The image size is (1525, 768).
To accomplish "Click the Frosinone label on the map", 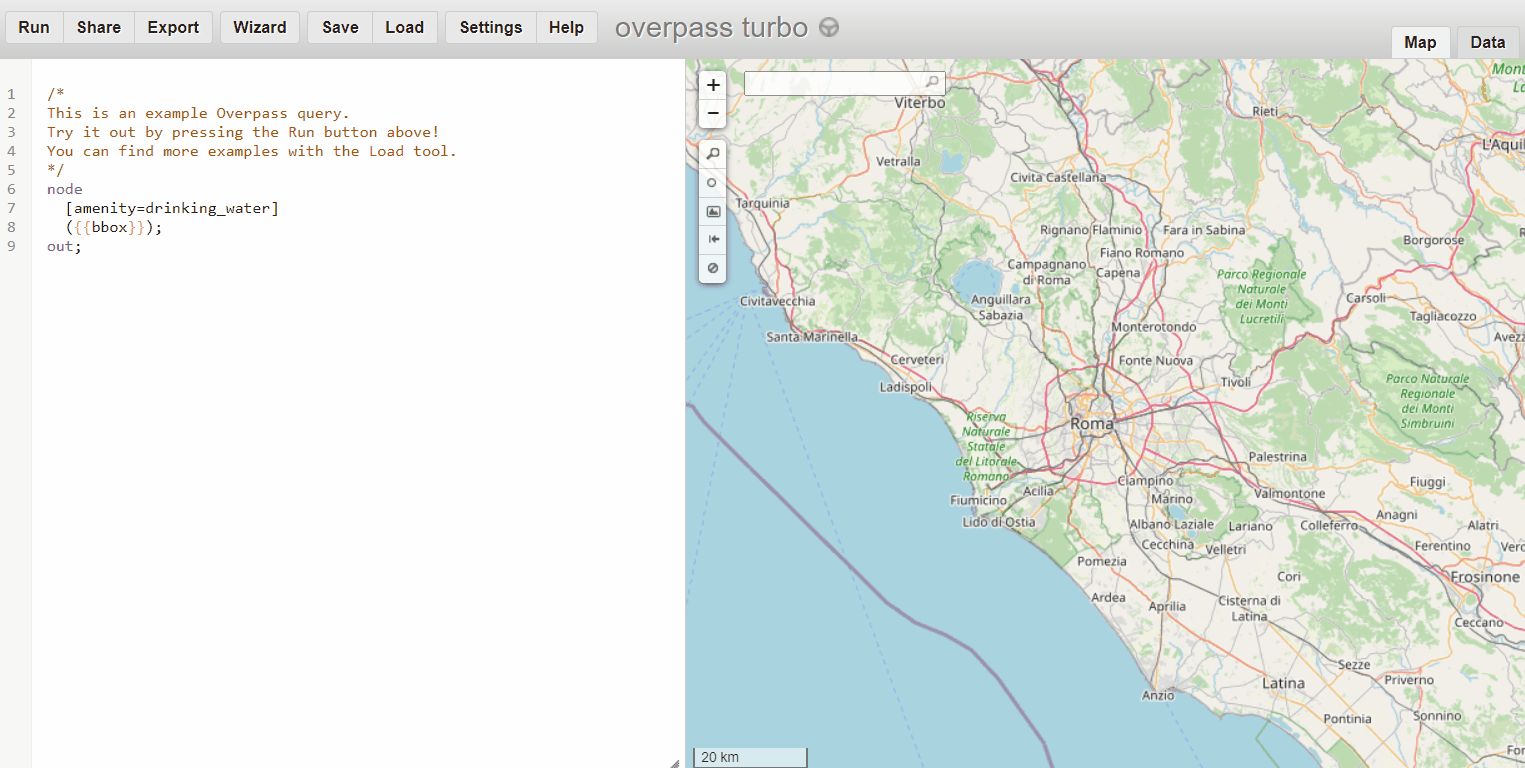I will click(x=1485, y=577).
